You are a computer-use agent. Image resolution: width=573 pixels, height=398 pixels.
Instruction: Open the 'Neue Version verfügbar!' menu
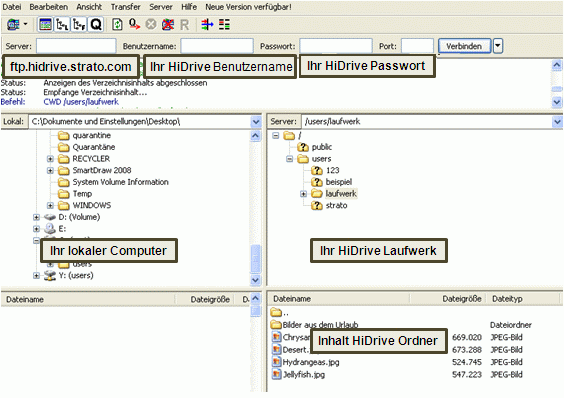[x=248, y=7]
